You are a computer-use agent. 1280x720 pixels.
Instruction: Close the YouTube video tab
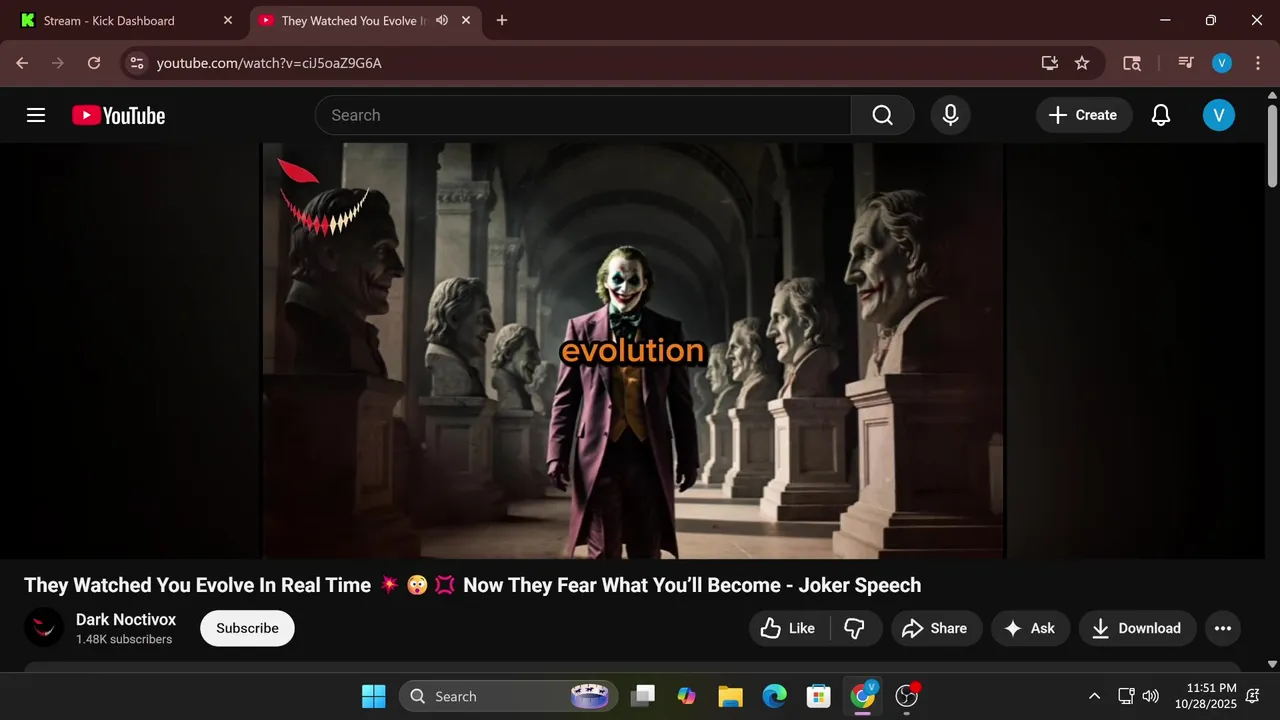(x=466, y=20)
